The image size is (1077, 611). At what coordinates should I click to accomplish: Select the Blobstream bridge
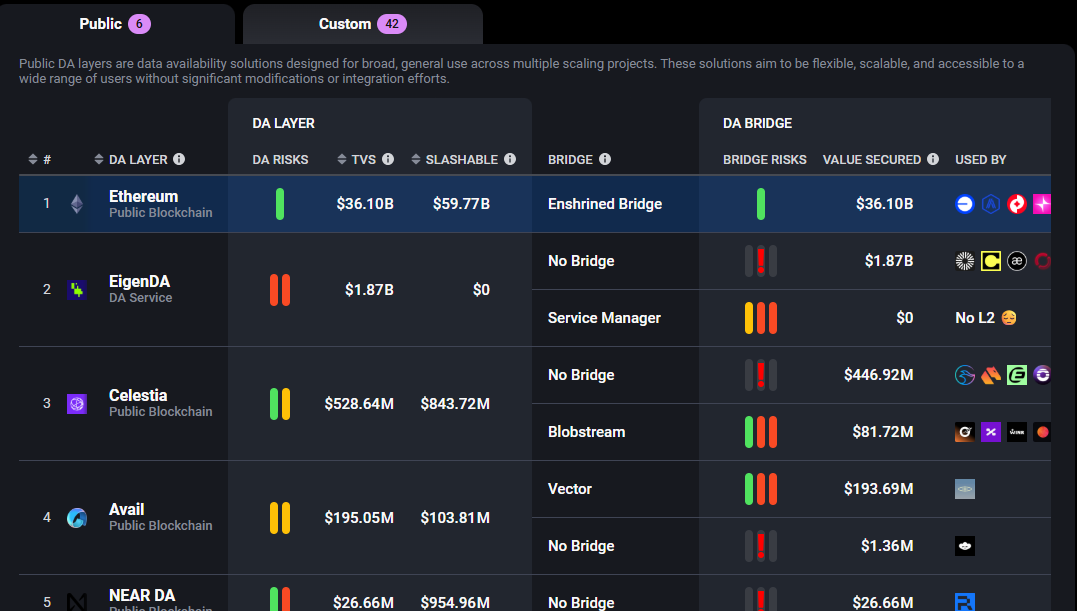pos(587,432)
